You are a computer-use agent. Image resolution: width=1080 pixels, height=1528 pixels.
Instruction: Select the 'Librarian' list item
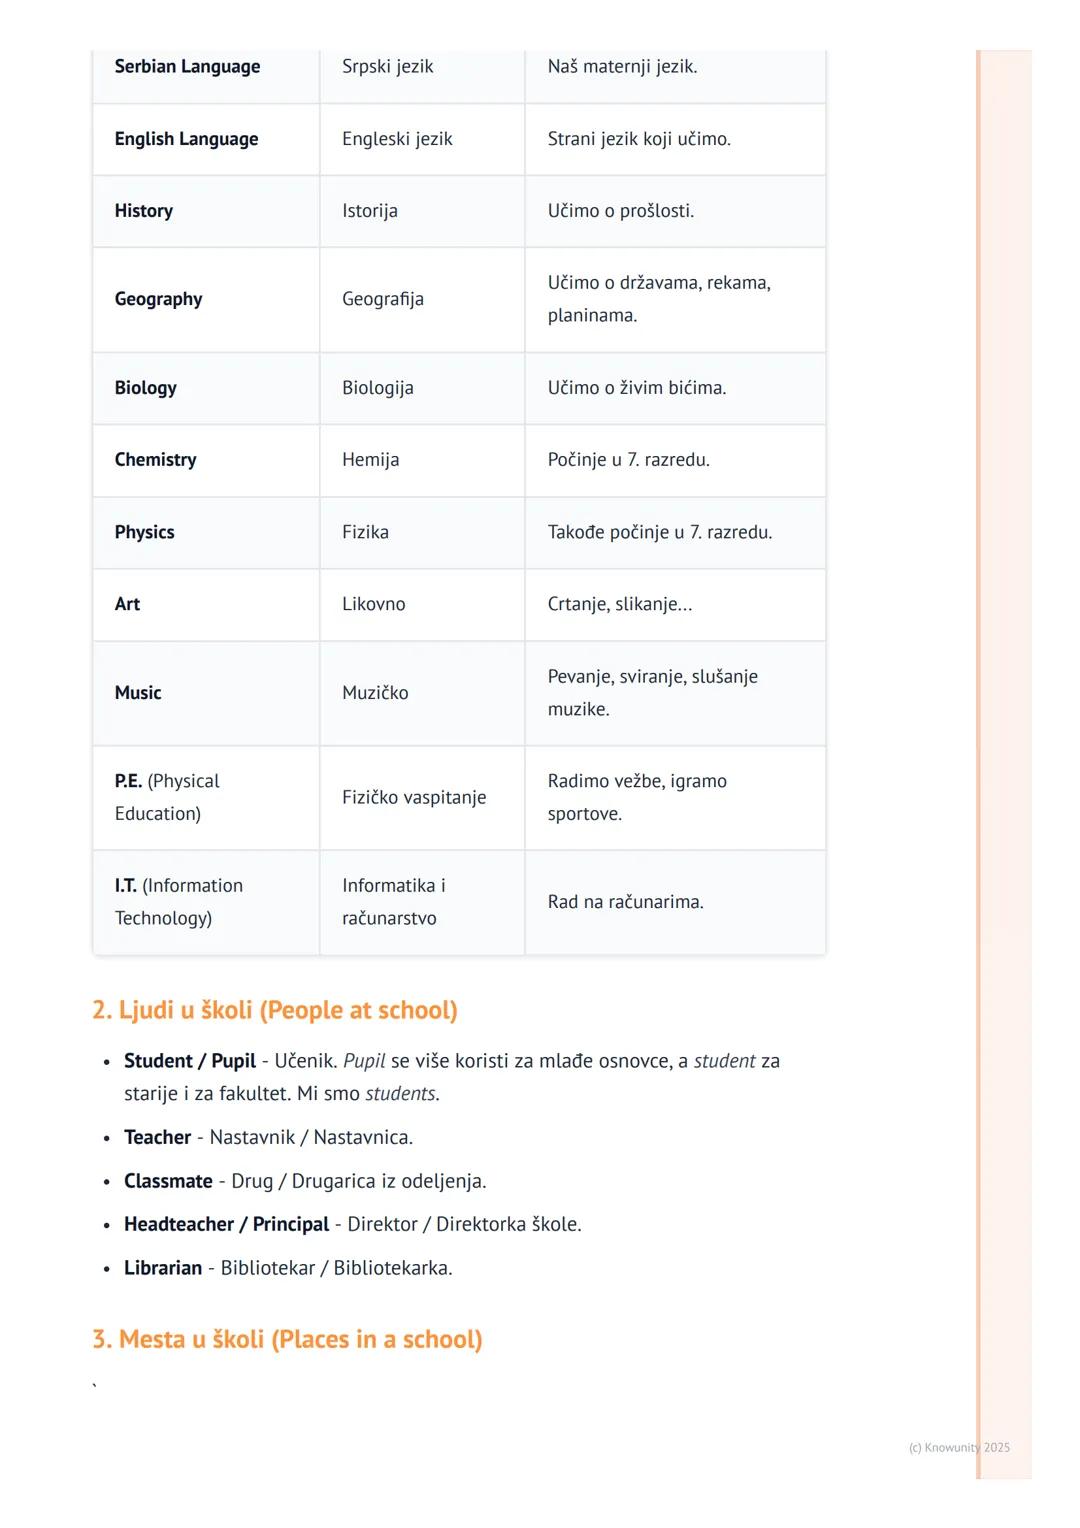point(163,1268)
